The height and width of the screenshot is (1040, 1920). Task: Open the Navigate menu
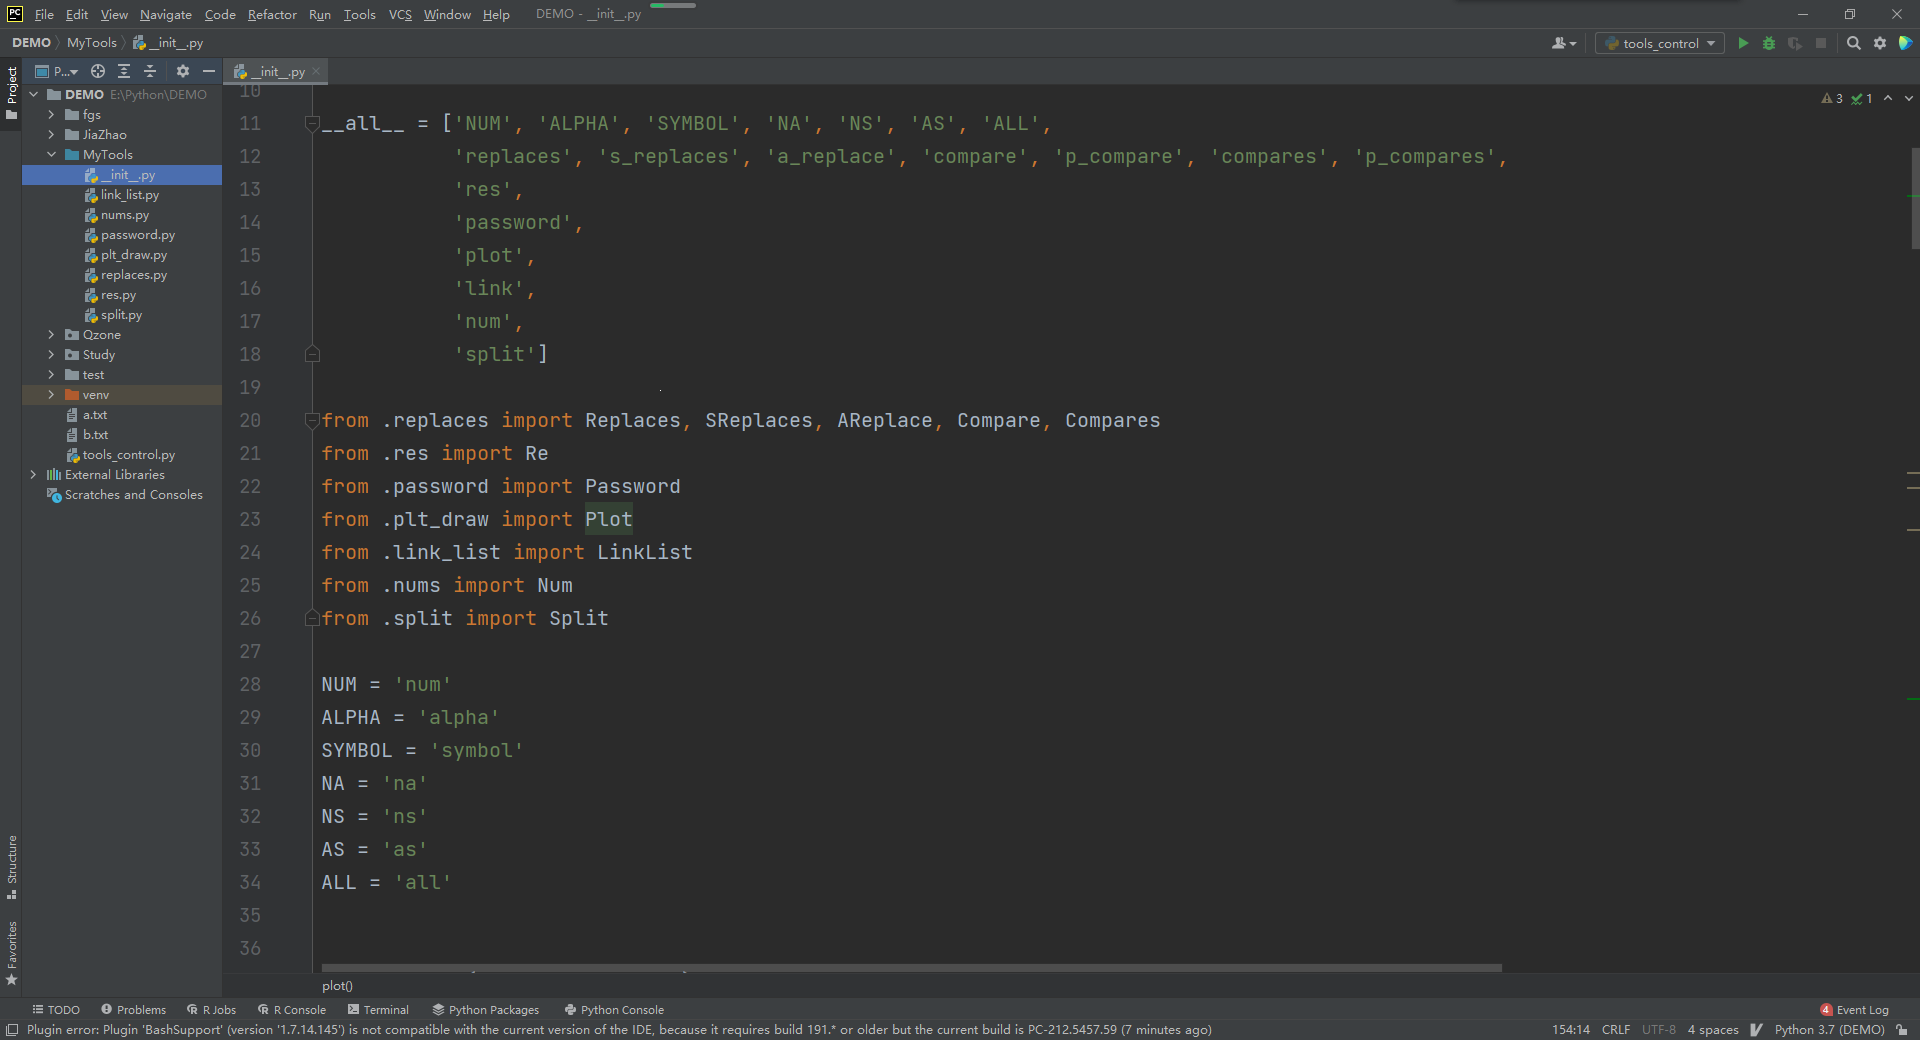click(x=165, y=14)
